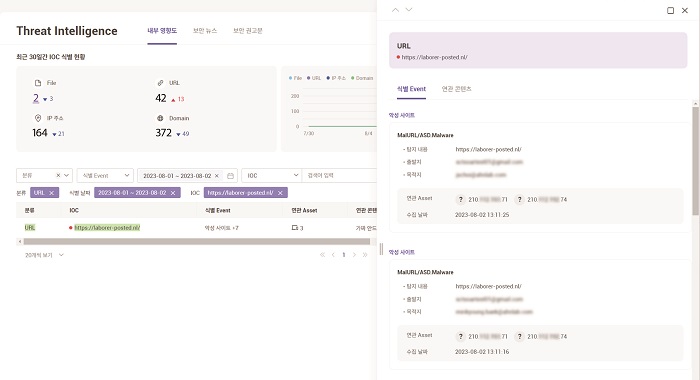Open the IOC search type dropdown
The image size is (700, 380).
(272, 175)
